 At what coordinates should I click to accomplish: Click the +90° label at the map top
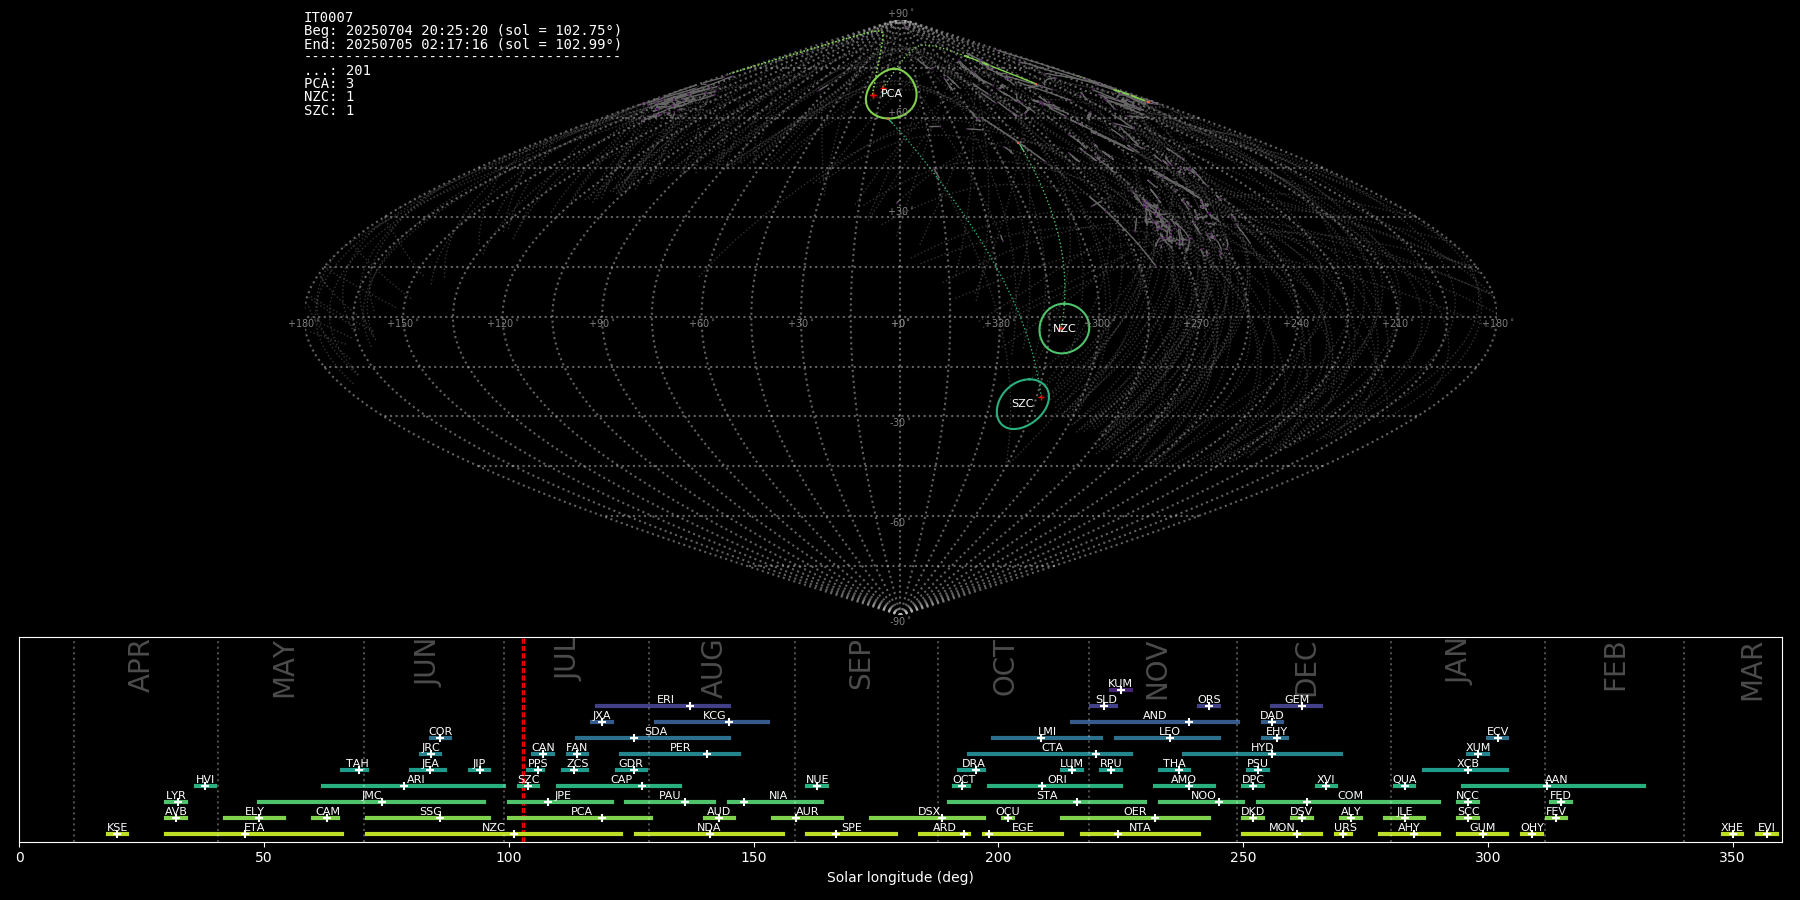pyautogui.click(x=900, y=14)
